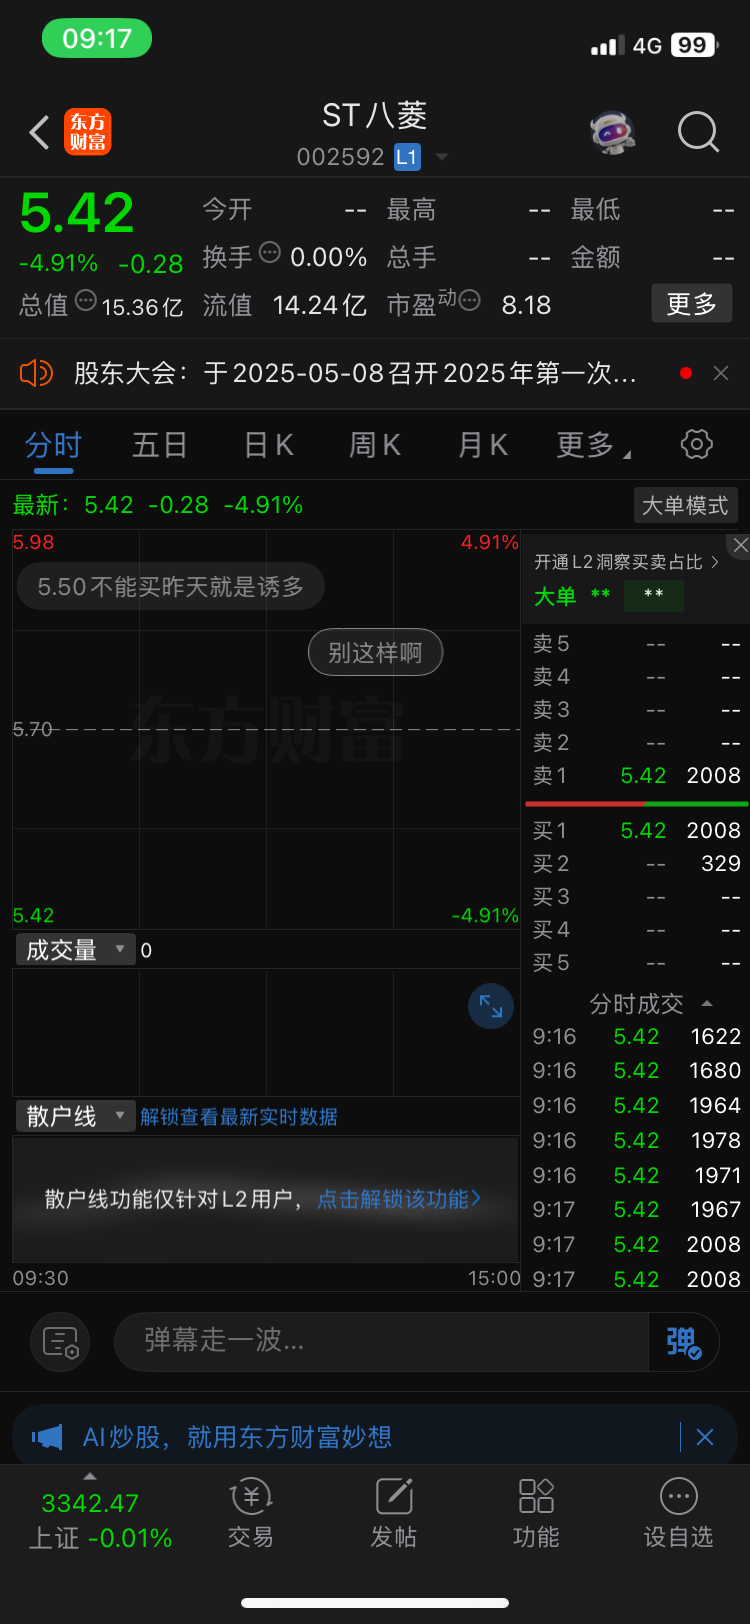Image resolution: width=750 pixels, height=1624 pixels.
Task: Tap the 9:16 trade row with 1622
Action: (x=636, y=1037)
